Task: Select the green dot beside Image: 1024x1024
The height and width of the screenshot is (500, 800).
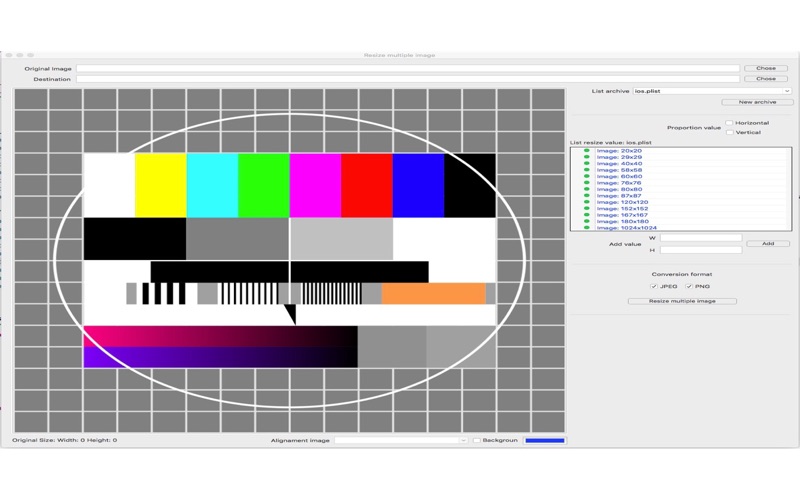Action: (x=586, y=228)
